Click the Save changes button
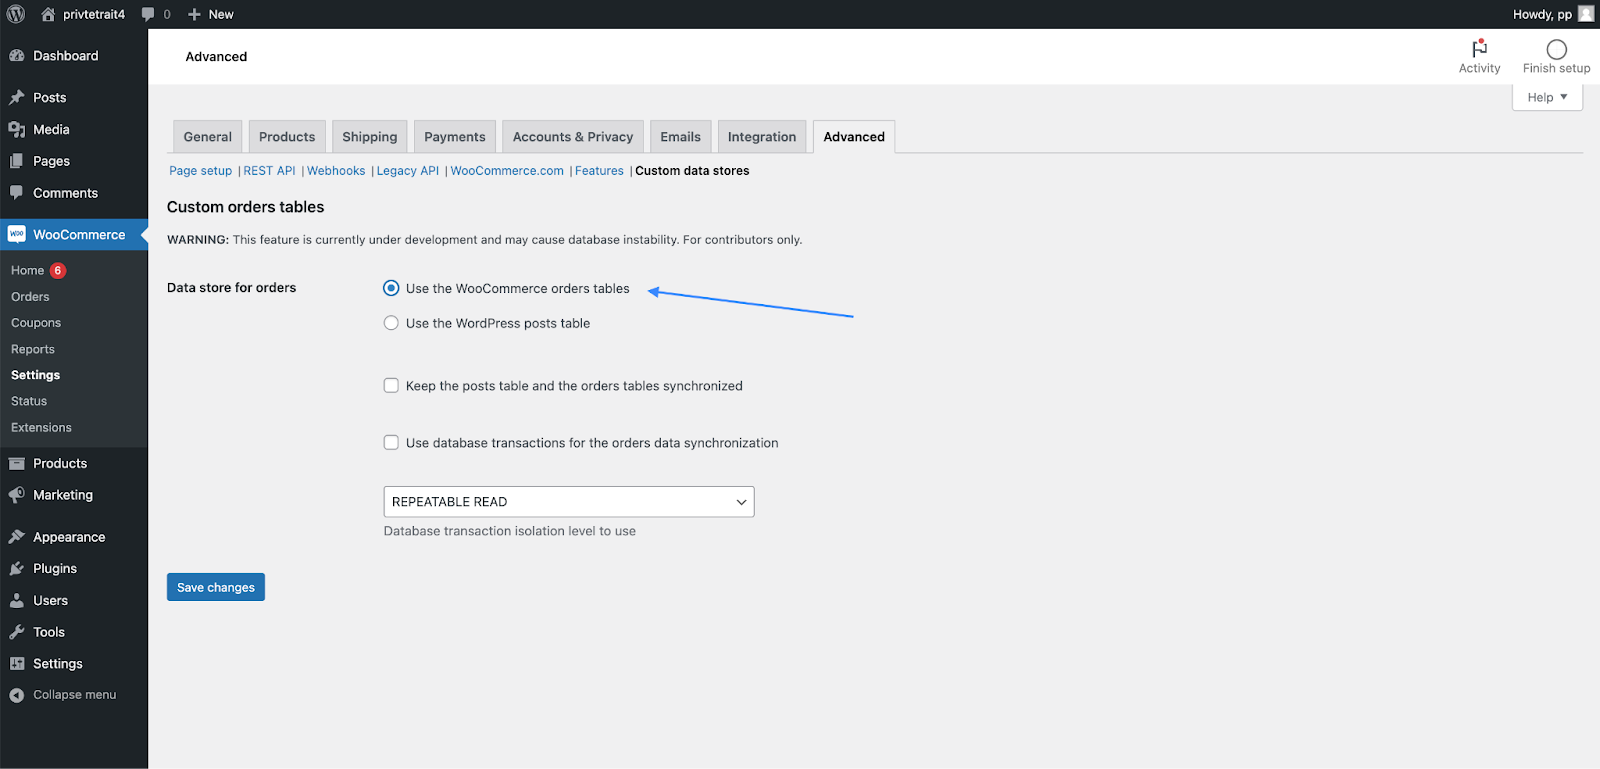1600x769 pixels. coord(216,587)
